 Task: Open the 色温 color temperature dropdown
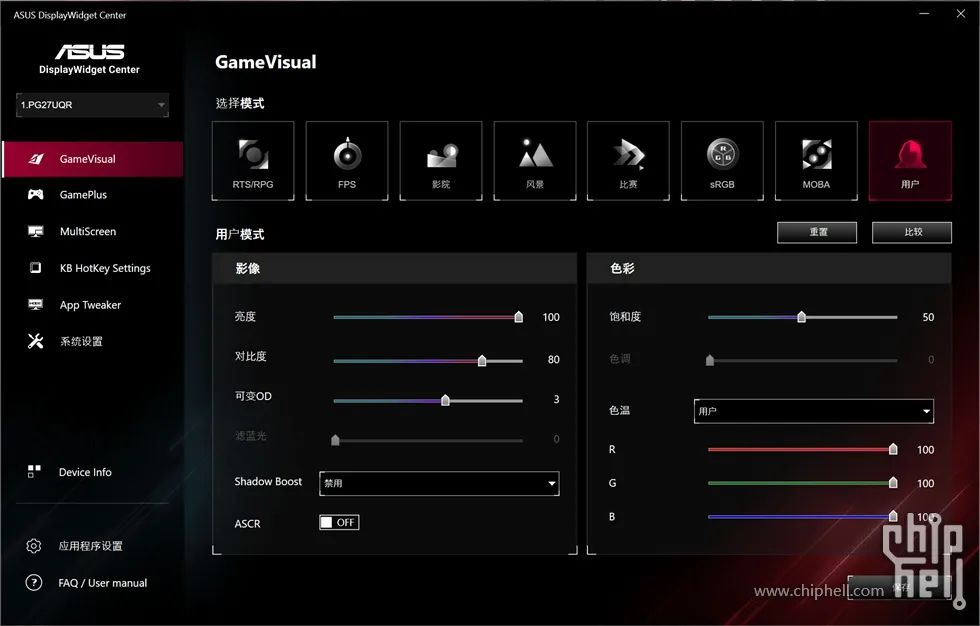(x=814, y=411)
